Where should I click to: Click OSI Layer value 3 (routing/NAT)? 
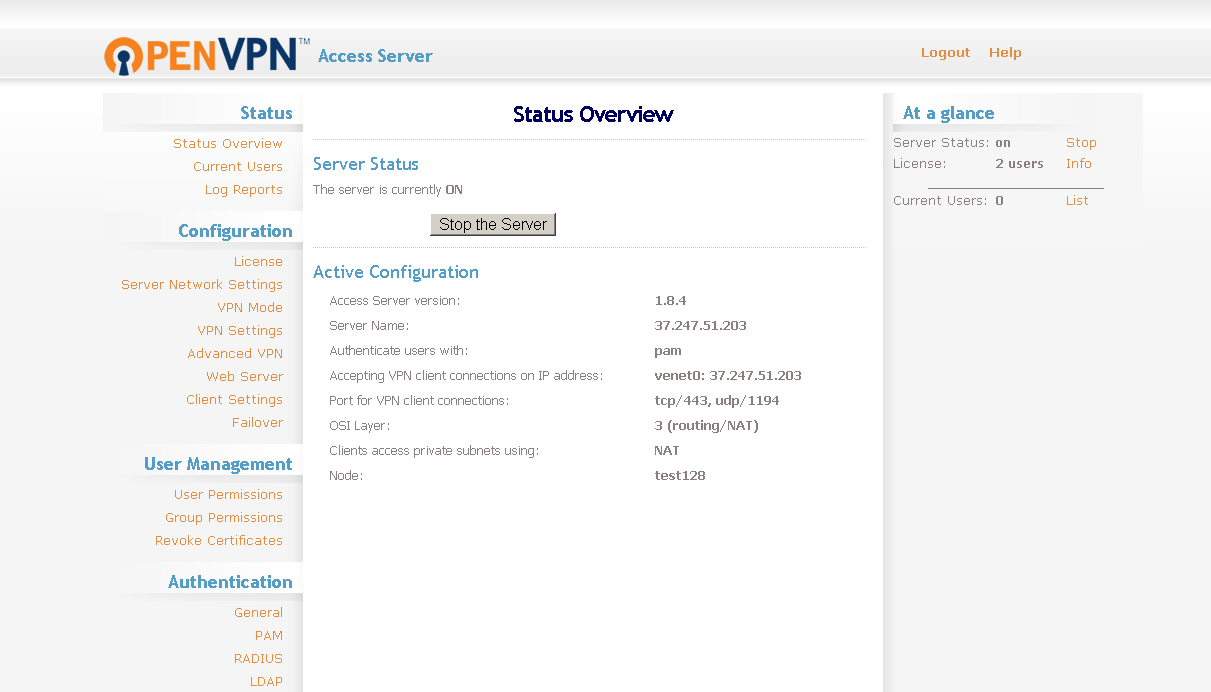[707, 426]
